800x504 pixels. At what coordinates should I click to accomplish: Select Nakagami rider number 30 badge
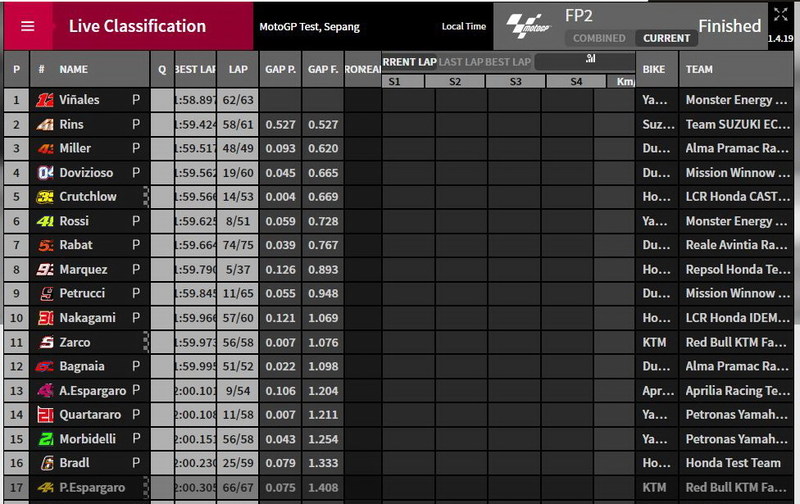[46, 318]
